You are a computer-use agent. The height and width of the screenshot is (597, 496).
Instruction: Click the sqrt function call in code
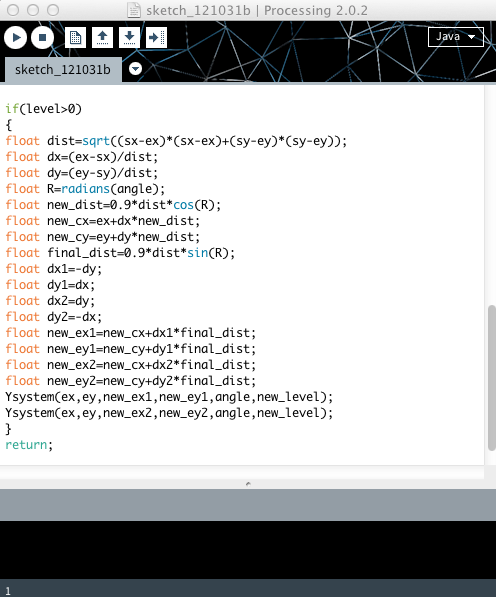pyautogui.click(x=96, y=141)
